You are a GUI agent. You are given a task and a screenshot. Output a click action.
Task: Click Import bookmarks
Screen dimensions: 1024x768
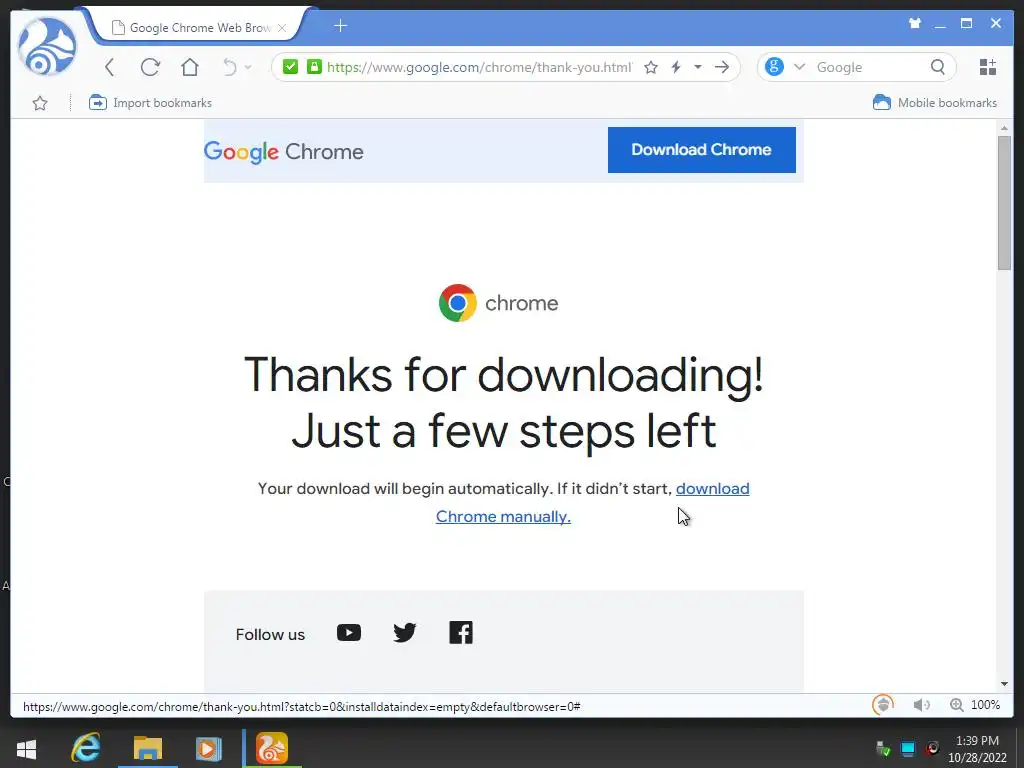click(150, 103)
